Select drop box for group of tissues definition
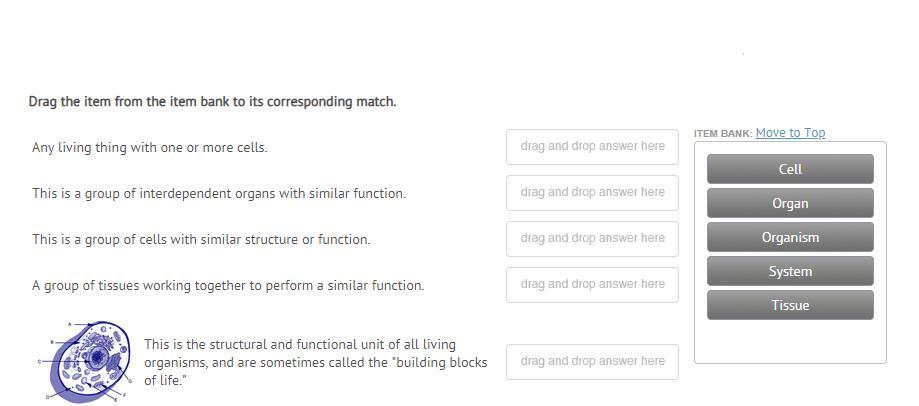 click(592, 284)
